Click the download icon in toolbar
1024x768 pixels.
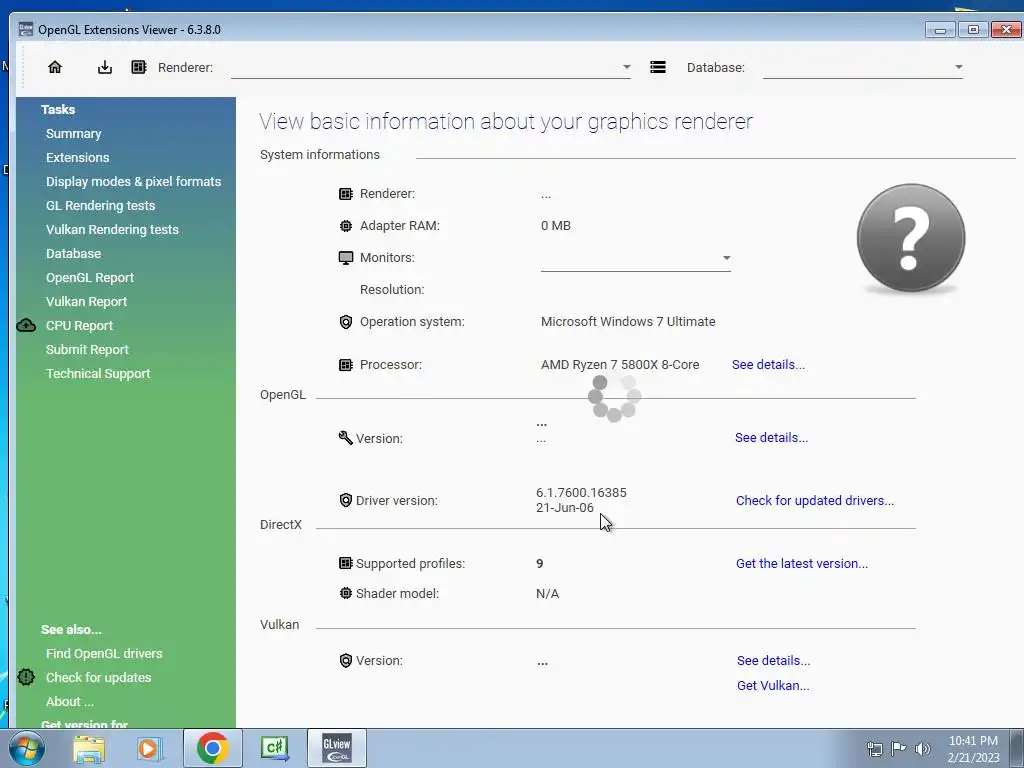104,67
